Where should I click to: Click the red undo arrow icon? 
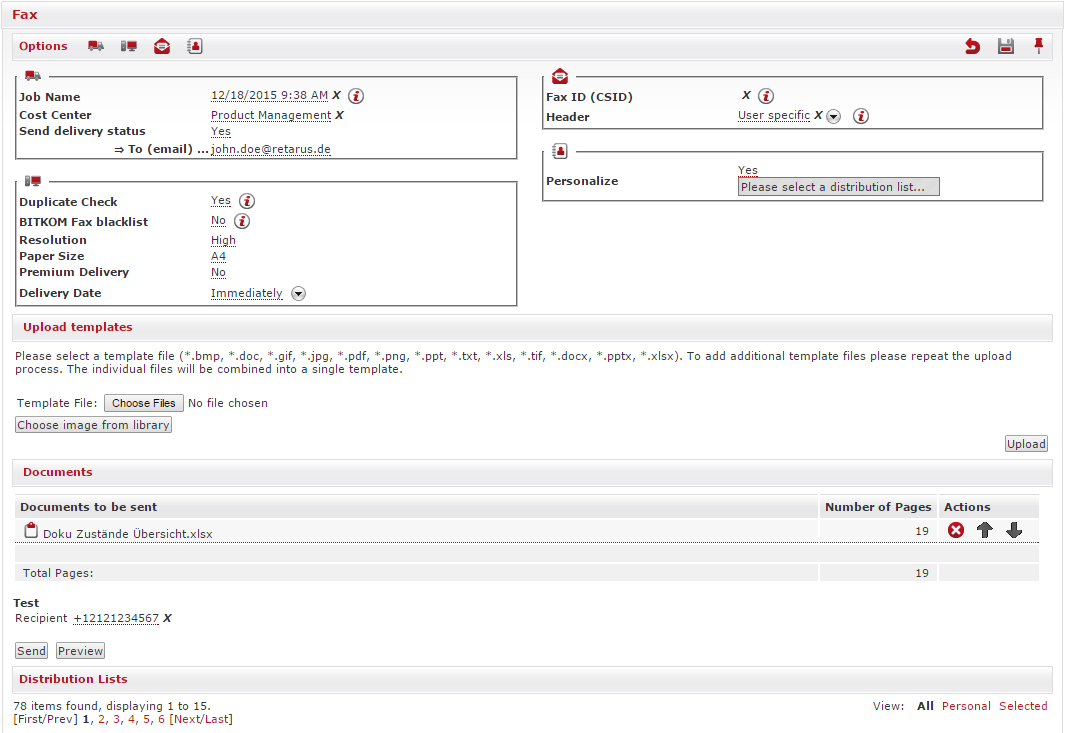972,46
